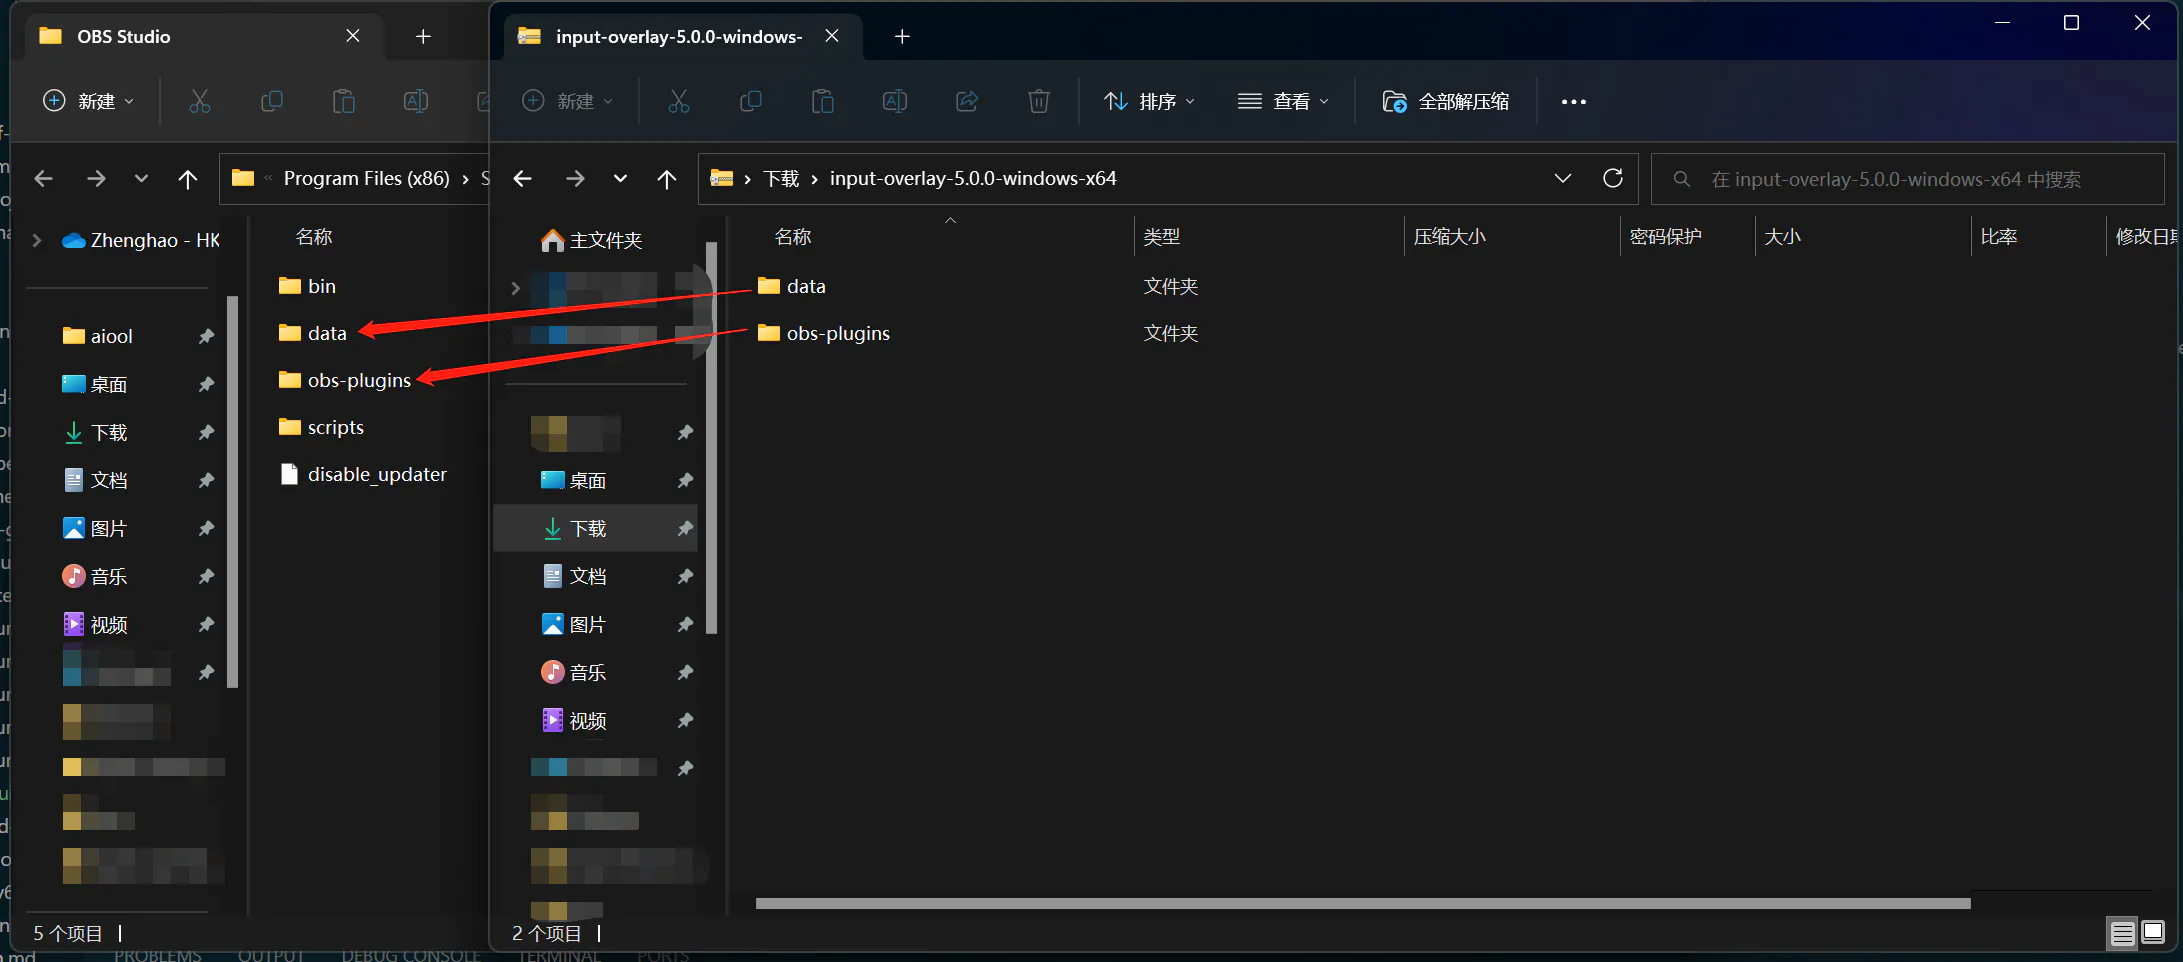Add new tab in input-overlay window
This screenshot has width=2183, height=962.
(902, 36)
